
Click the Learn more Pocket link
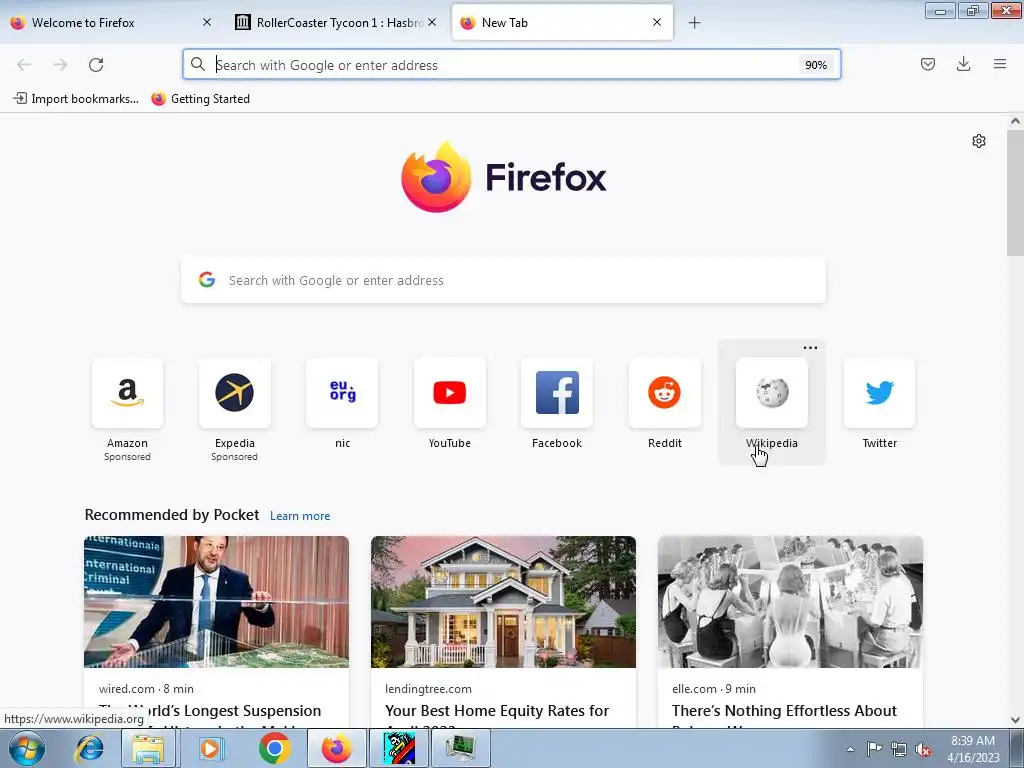point(300,516)
